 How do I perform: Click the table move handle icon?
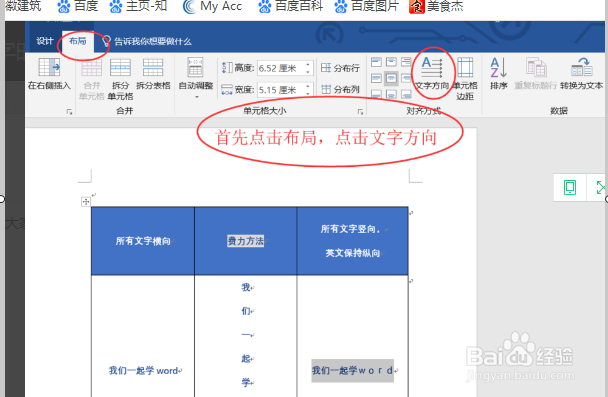(86, 202)
